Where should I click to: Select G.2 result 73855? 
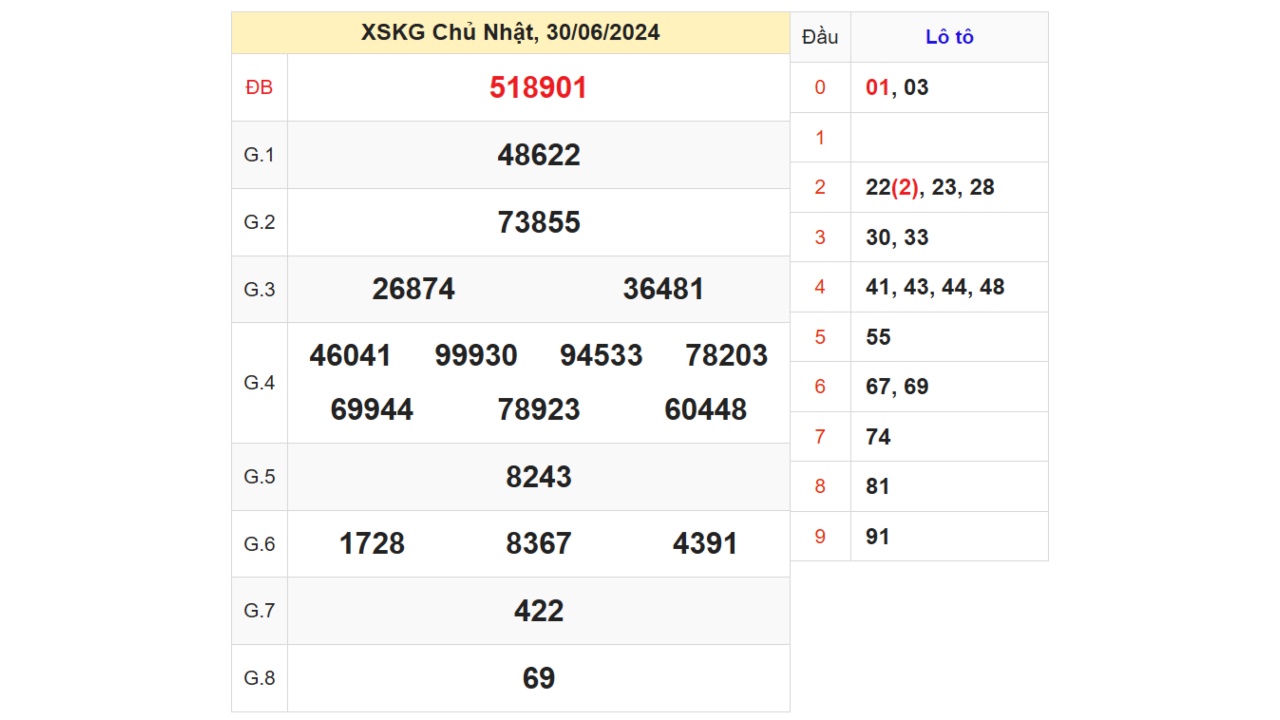538,222
